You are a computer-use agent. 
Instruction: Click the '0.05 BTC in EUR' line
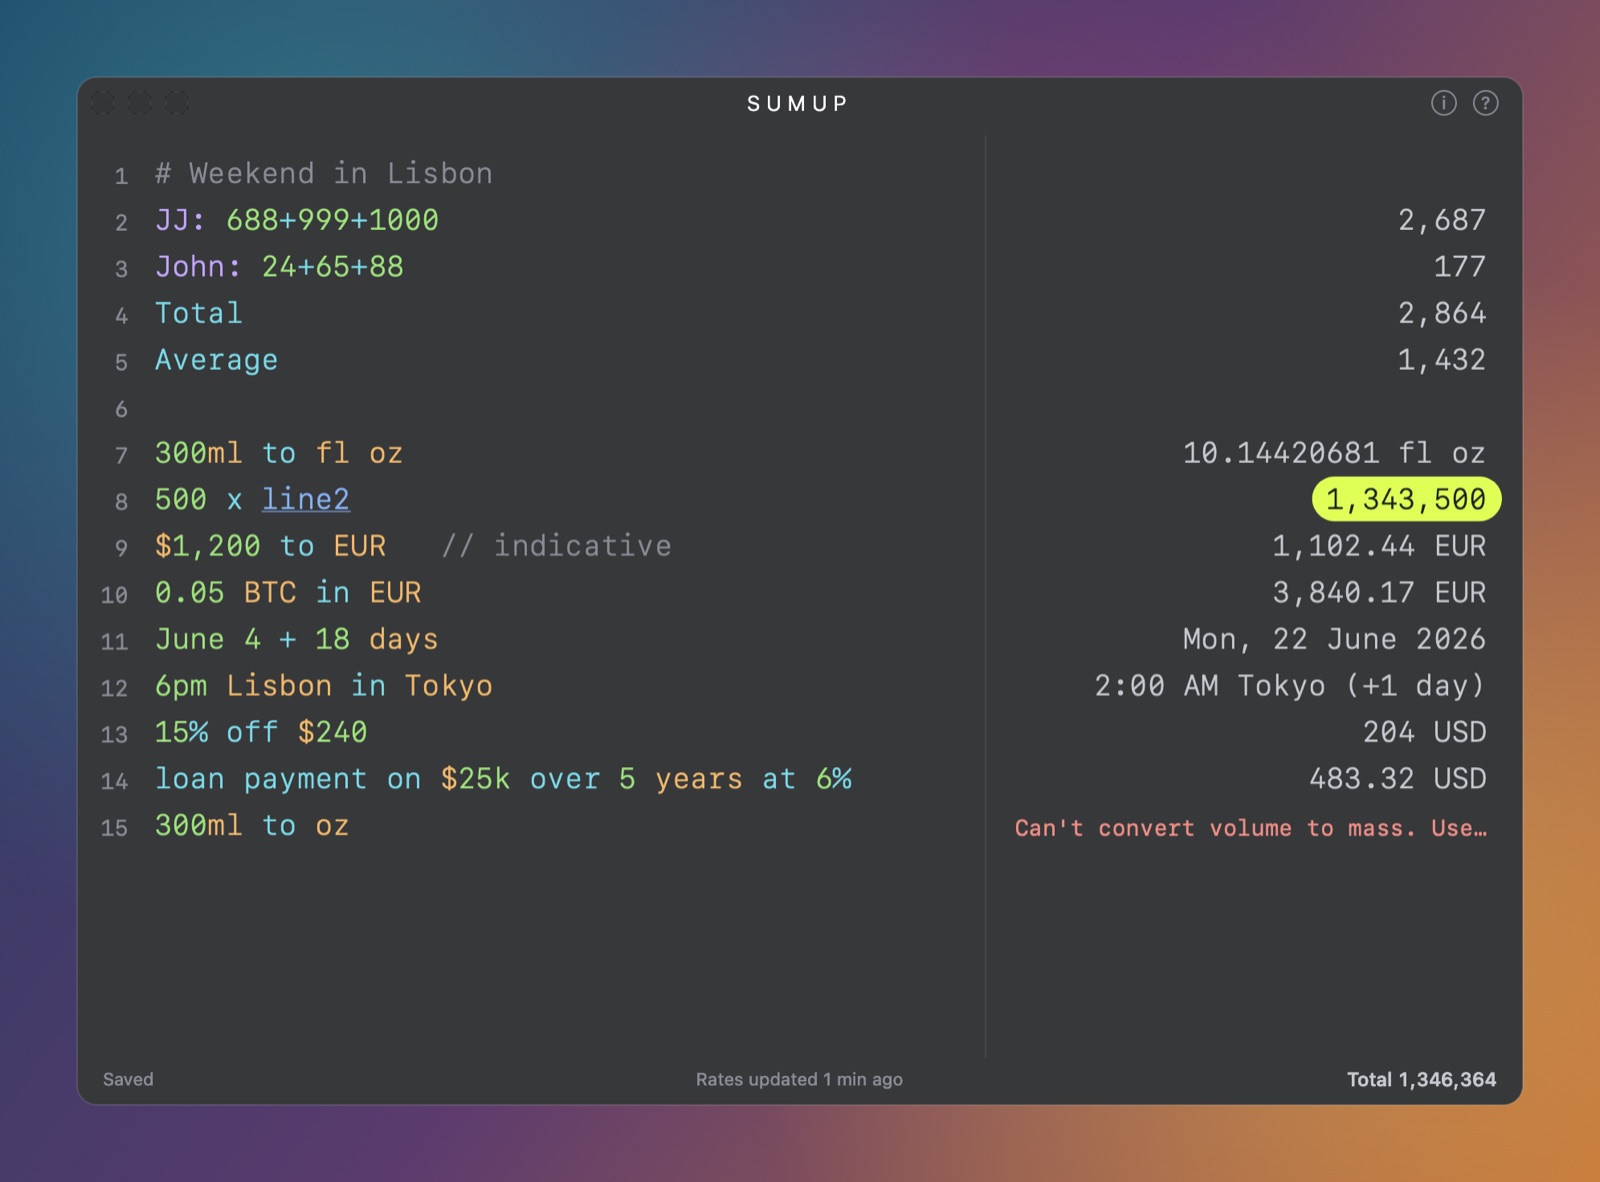288,593
